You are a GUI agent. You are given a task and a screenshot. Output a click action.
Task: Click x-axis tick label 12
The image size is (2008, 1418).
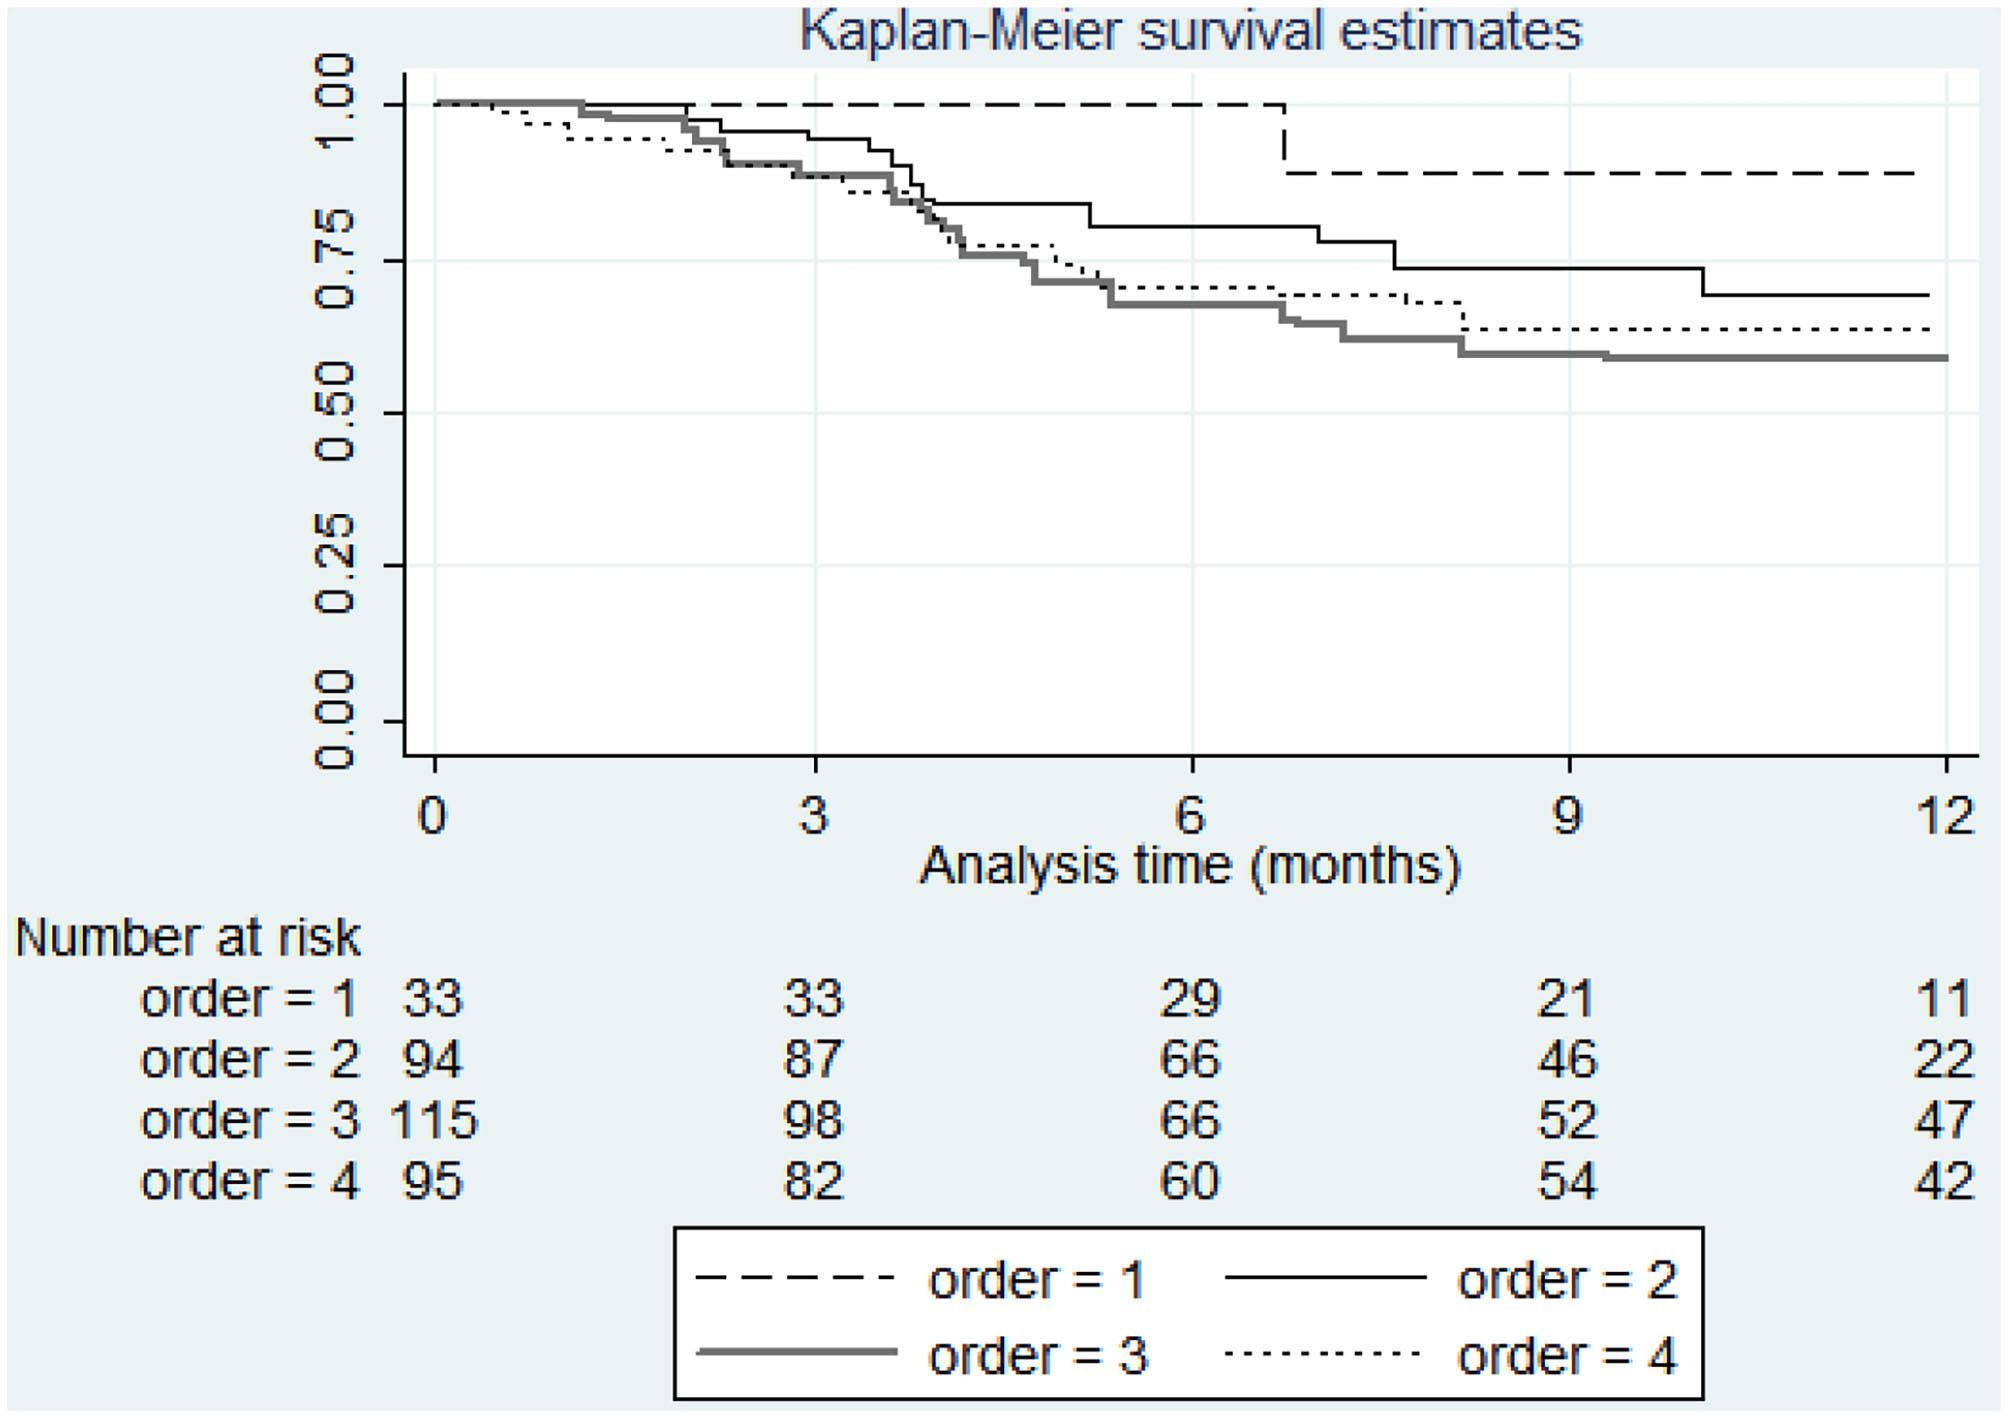1945,817
